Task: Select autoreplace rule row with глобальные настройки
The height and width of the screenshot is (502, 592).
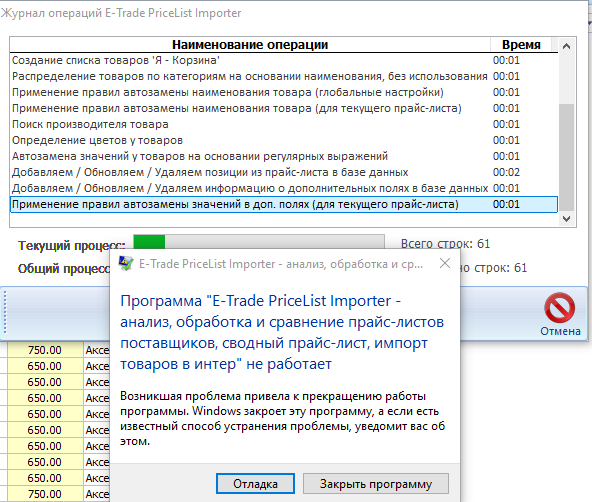Action: click(x=284, y=92)
